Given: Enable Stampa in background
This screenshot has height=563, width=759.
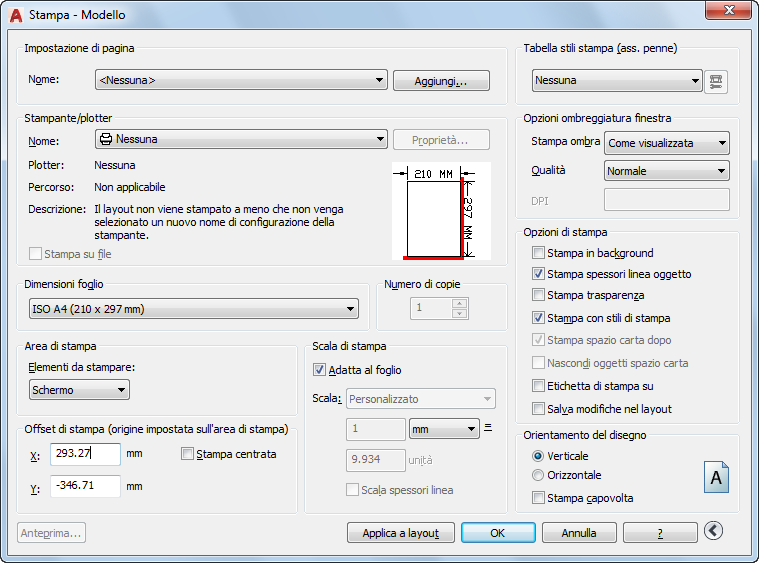Looking at the screenshot, I should (538, 253).
